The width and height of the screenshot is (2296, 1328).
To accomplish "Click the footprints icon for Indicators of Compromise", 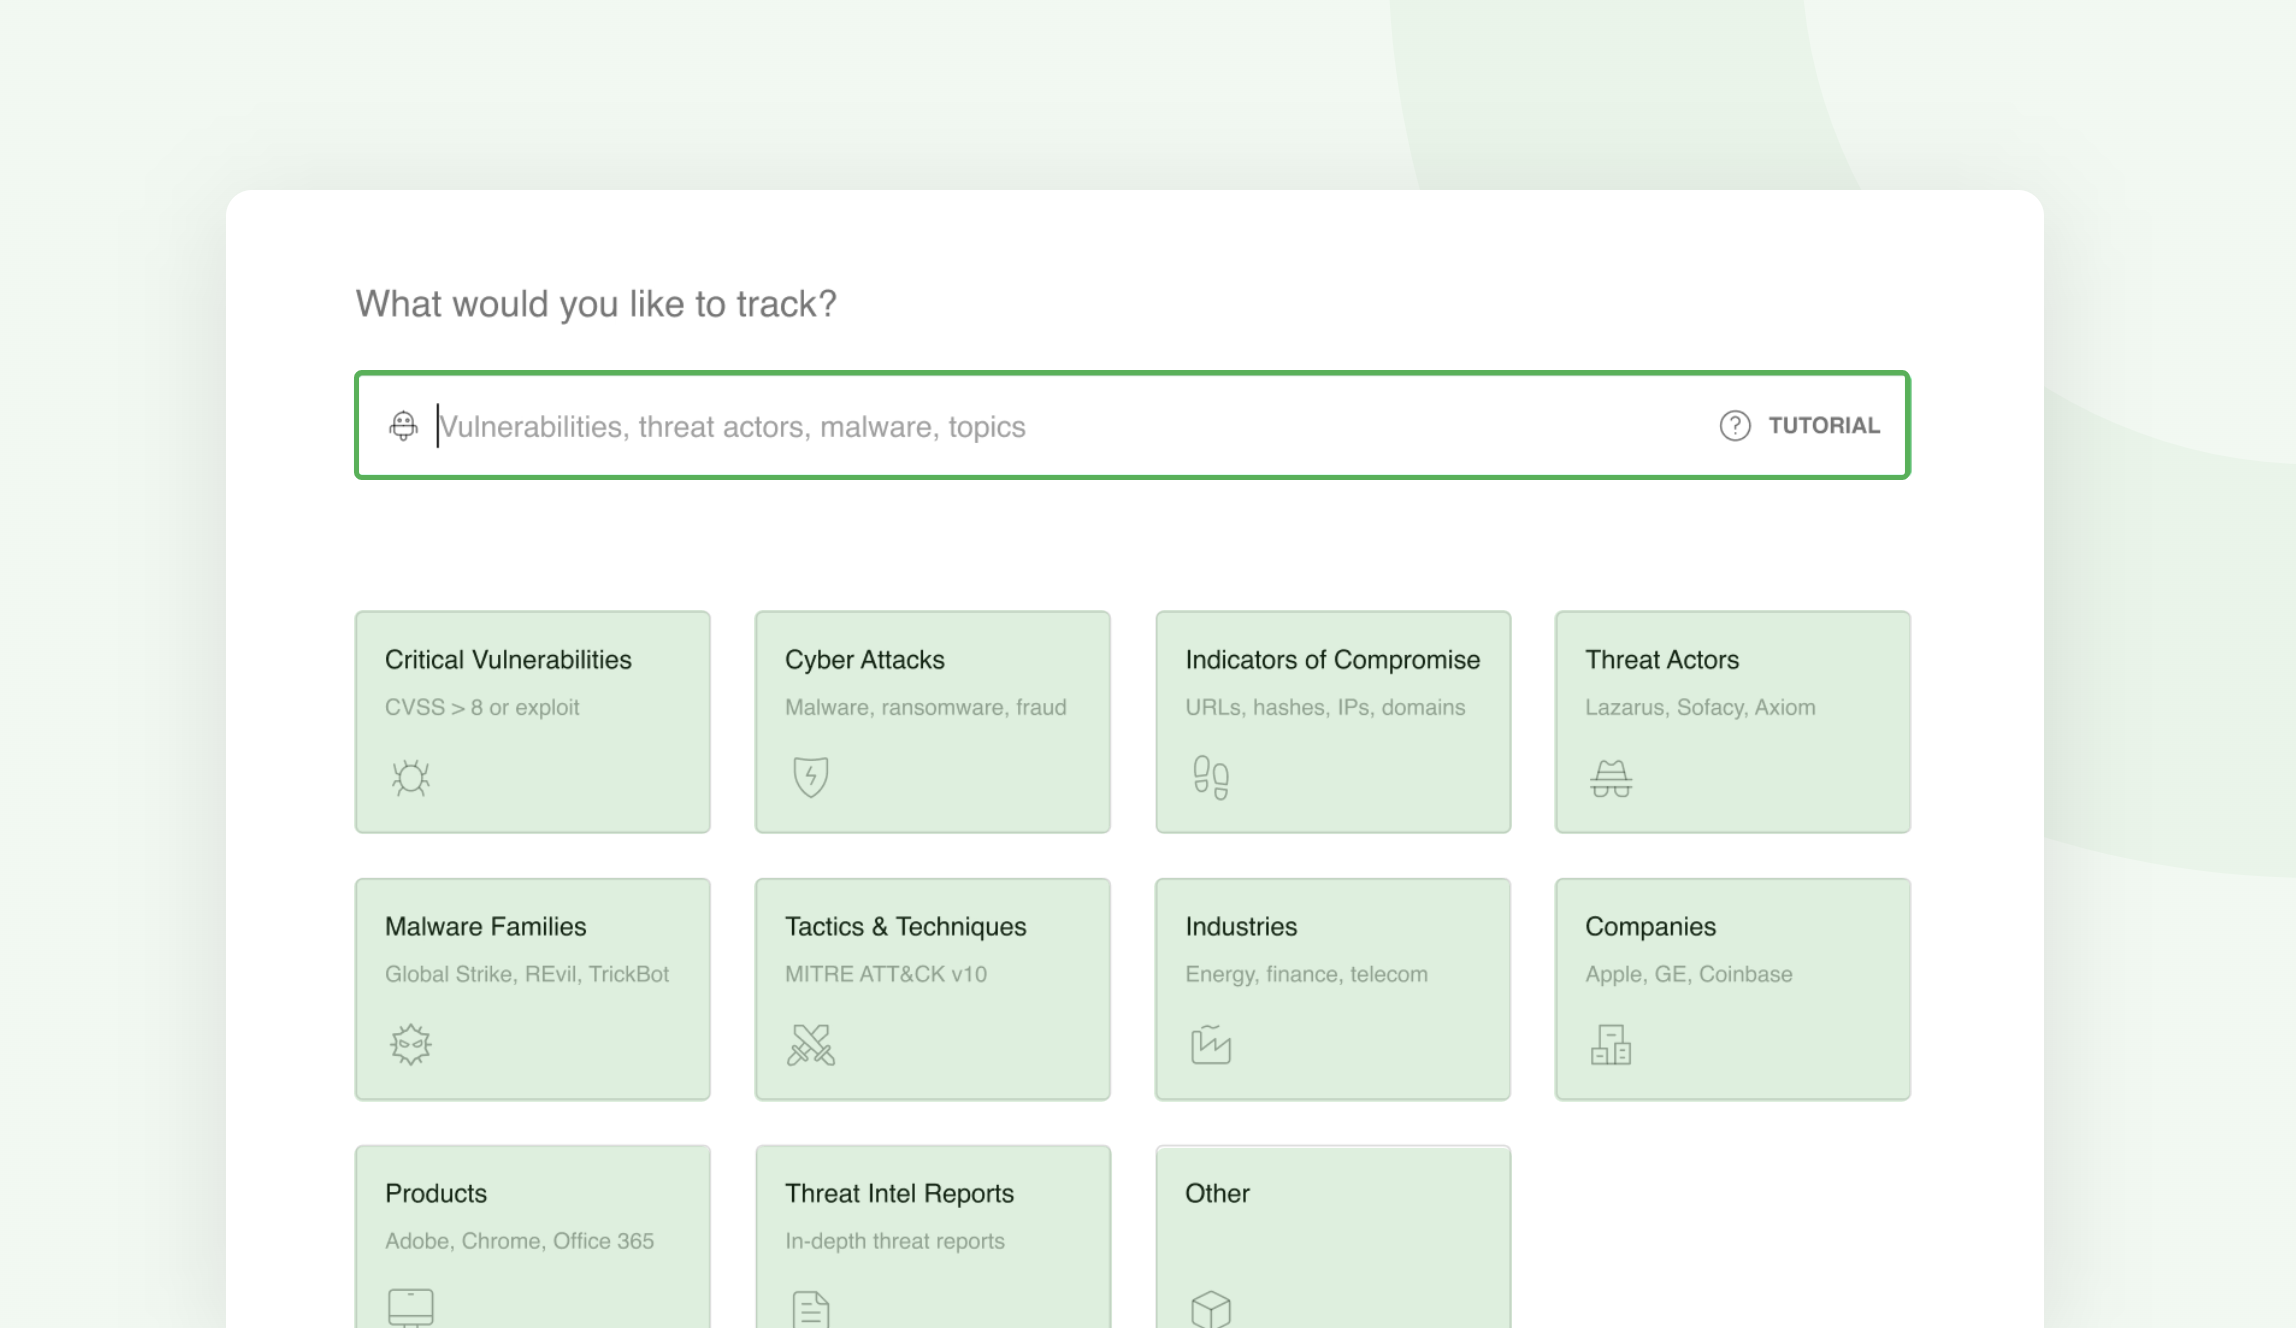I will [1210, 777].
